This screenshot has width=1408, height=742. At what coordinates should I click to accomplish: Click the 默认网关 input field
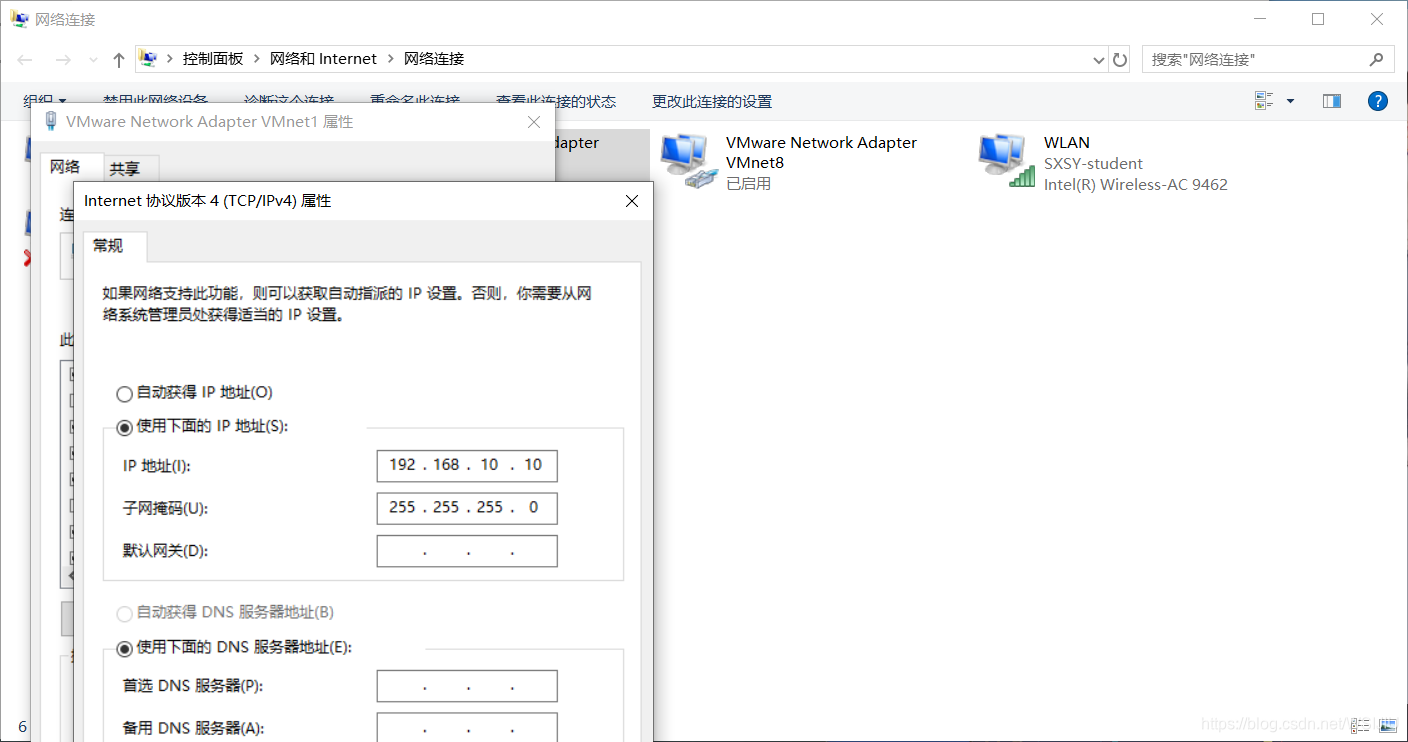point(467,551)
